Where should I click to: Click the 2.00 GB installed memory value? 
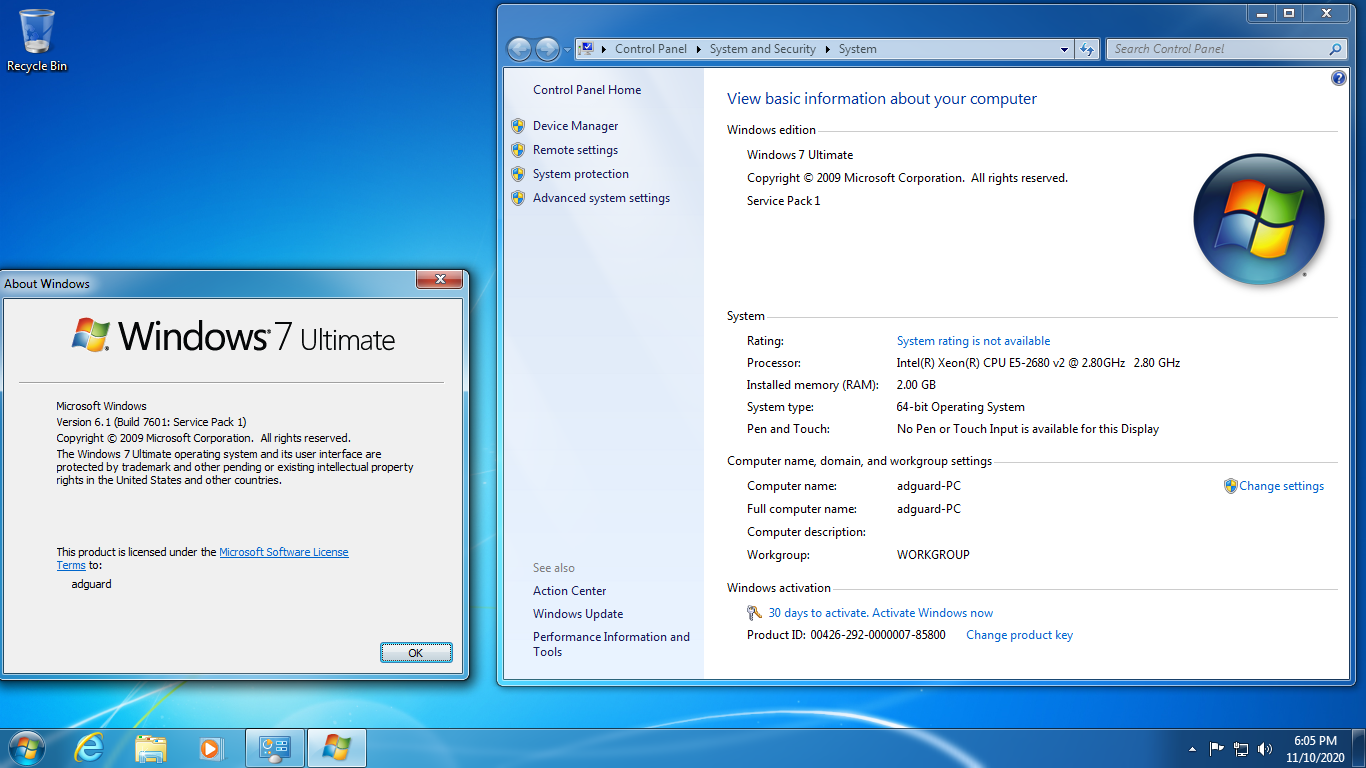(x=916, y=385)
